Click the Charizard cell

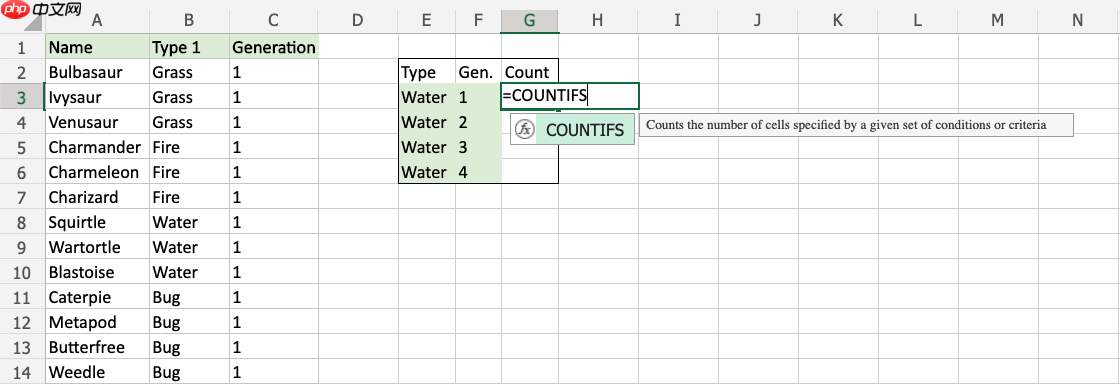coord(97,197)
